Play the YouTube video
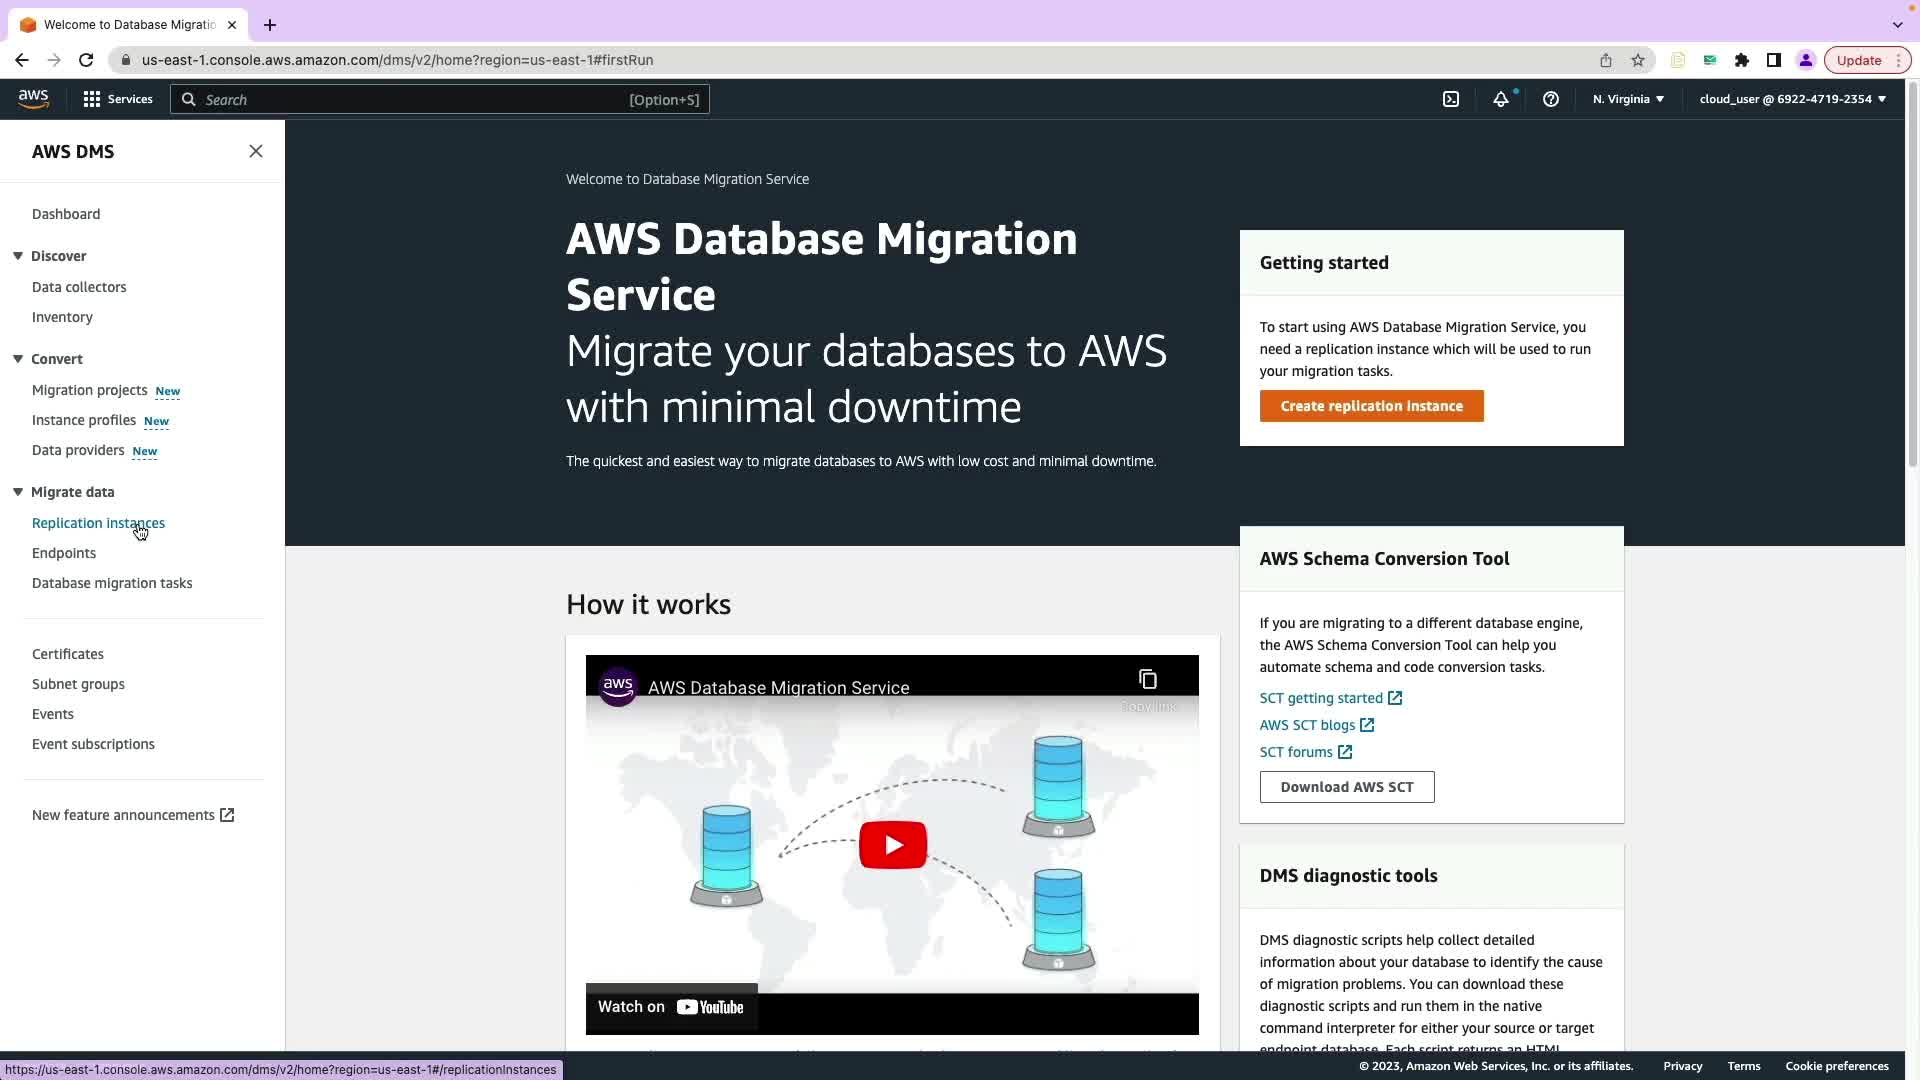This screenshot has width=1920, height=1080. coord(892,845)
